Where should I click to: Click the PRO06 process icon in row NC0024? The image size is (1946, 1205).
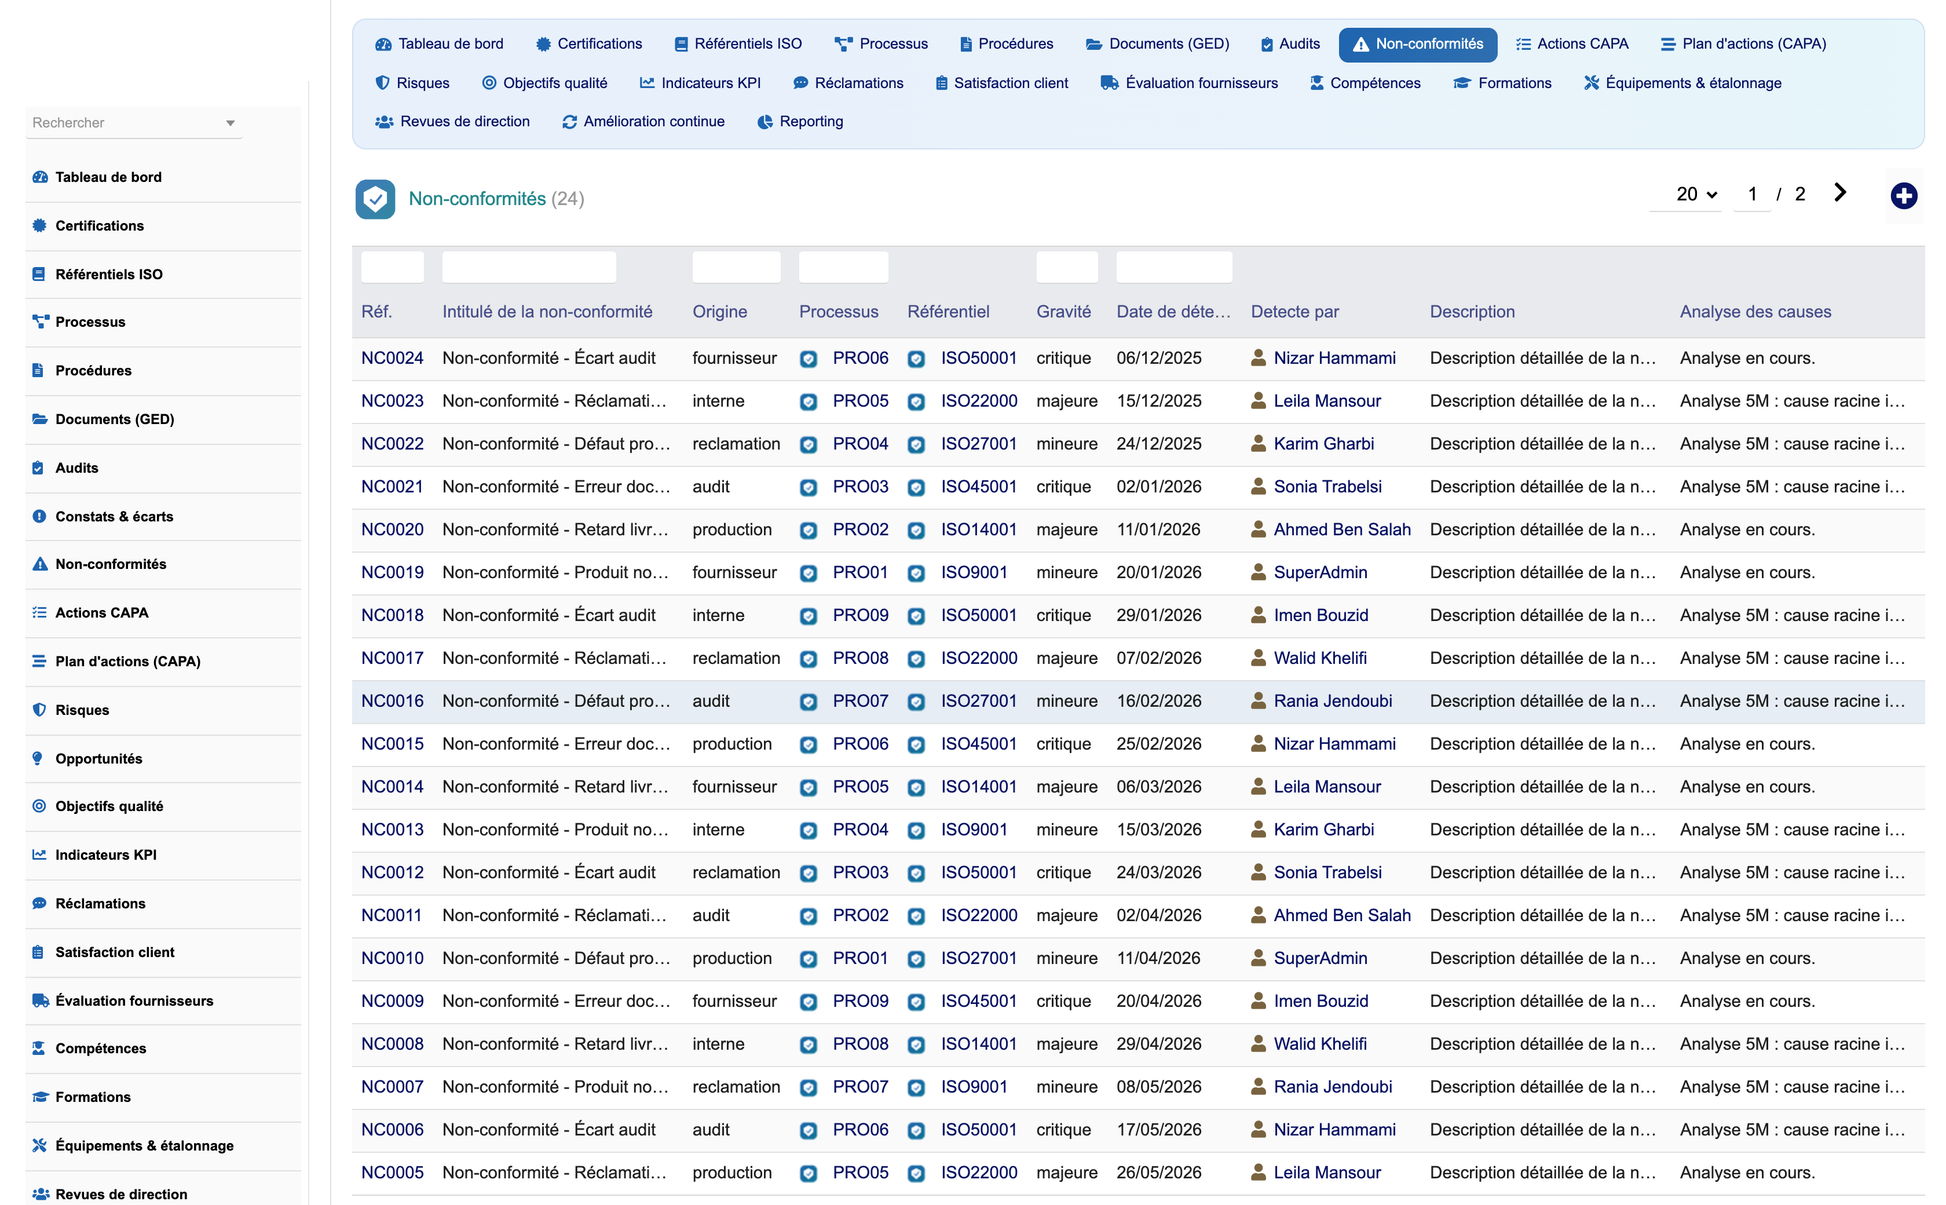click(808, 359)
